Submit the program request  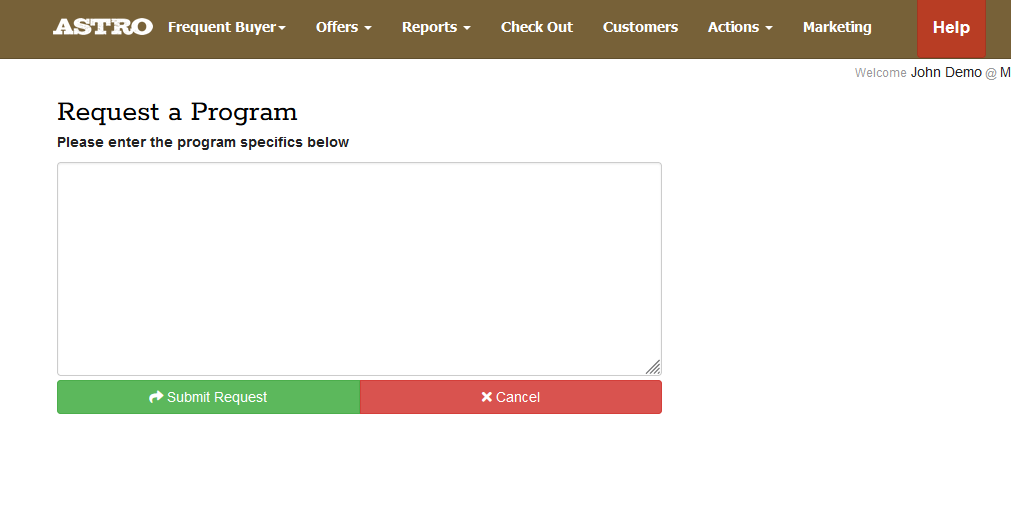pyautogui.click(x=208, y=397)
